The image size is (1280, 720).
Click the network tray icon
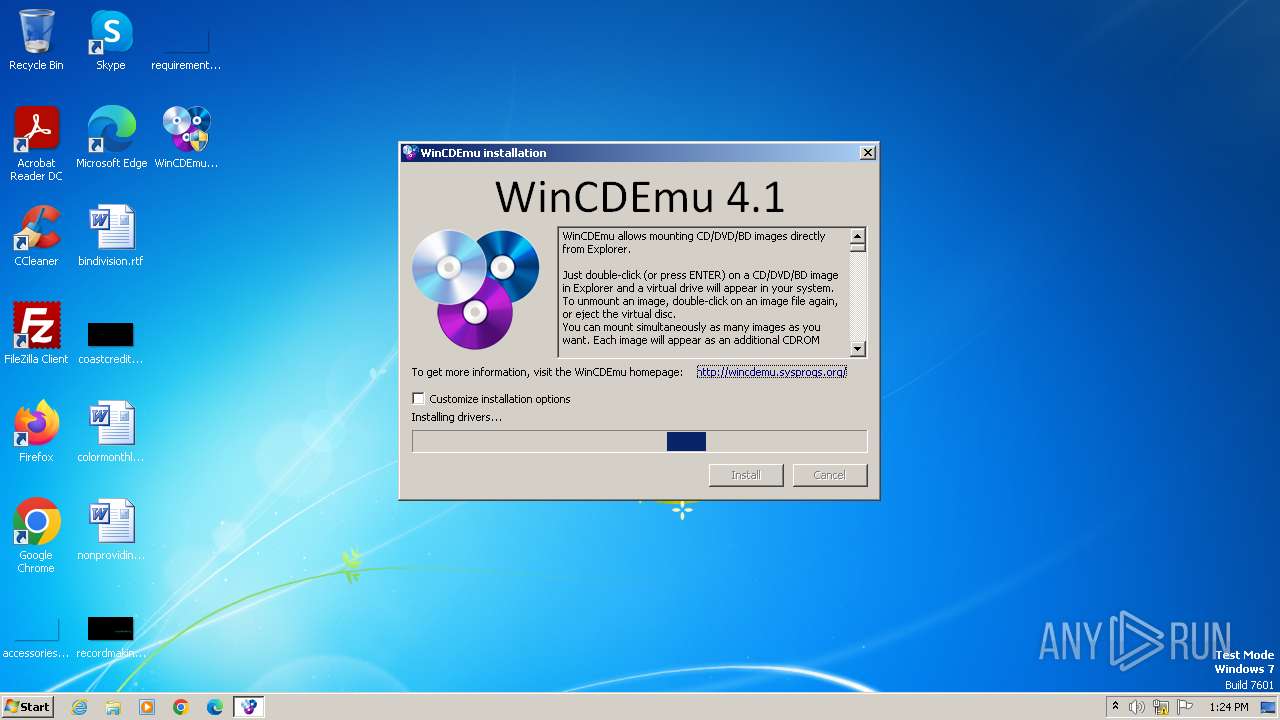1161,707
